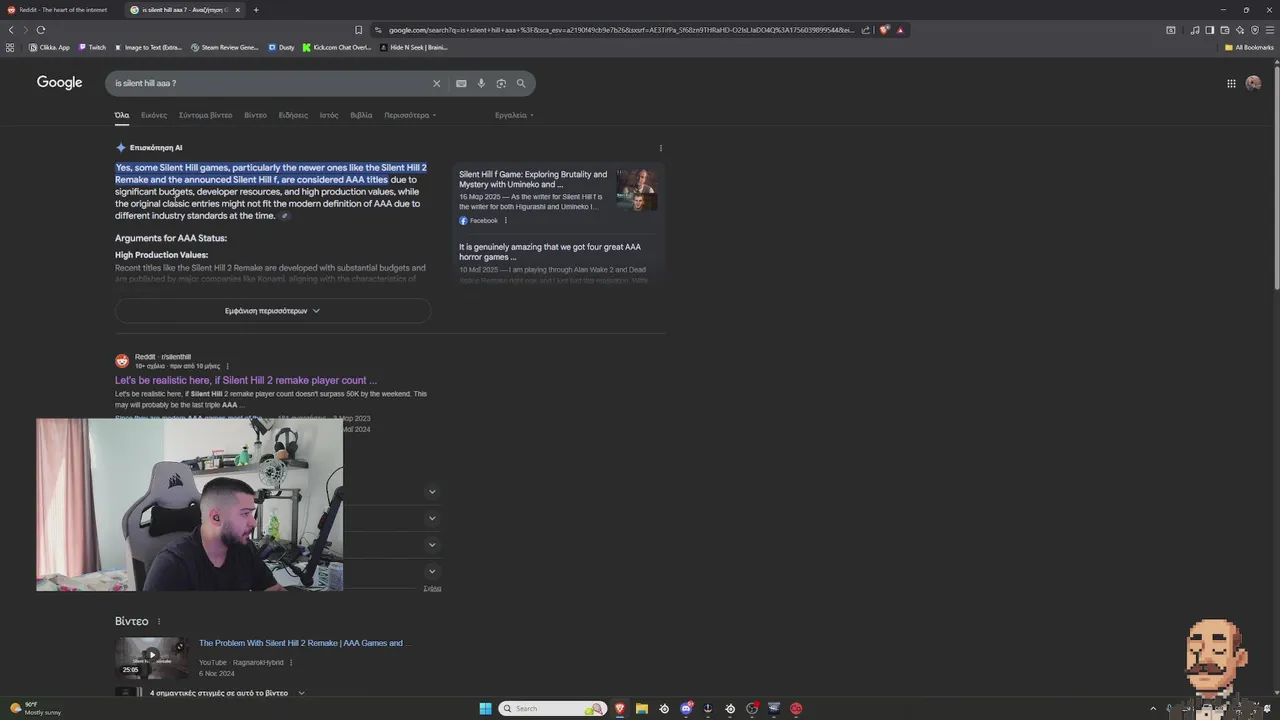
Task: Open the Google account avatar menu
Action: coord(1254,83)
